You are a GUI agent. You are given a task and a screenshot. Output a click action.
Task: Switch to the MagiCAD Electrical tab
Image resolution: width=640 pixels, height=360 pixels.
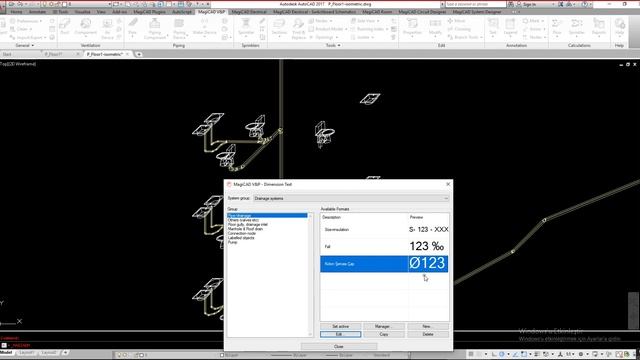249,12
